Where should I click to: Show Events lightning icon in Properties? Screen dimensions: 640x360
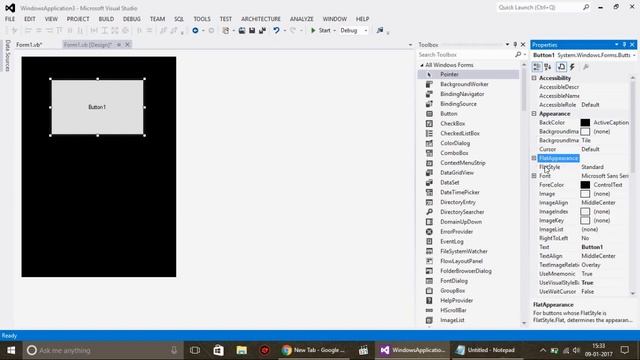click(572, 67)
